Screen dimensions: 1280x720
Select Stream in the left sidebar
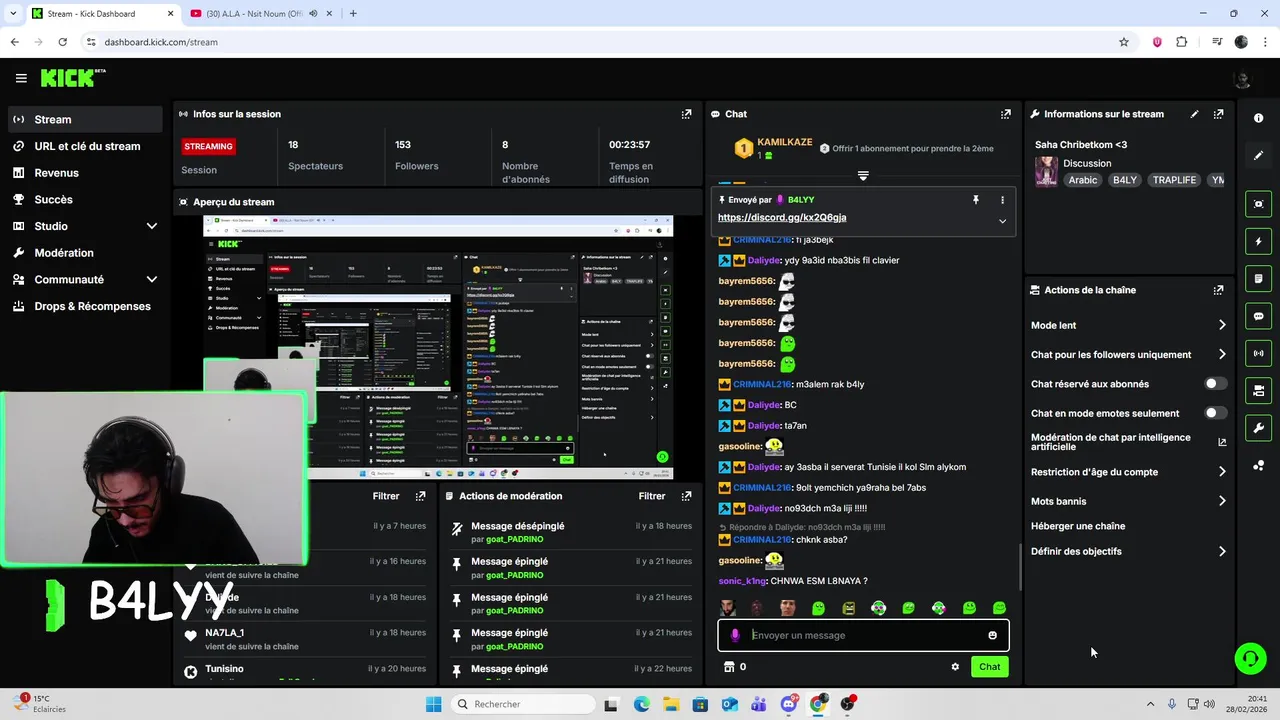click(x=85, y=119)
